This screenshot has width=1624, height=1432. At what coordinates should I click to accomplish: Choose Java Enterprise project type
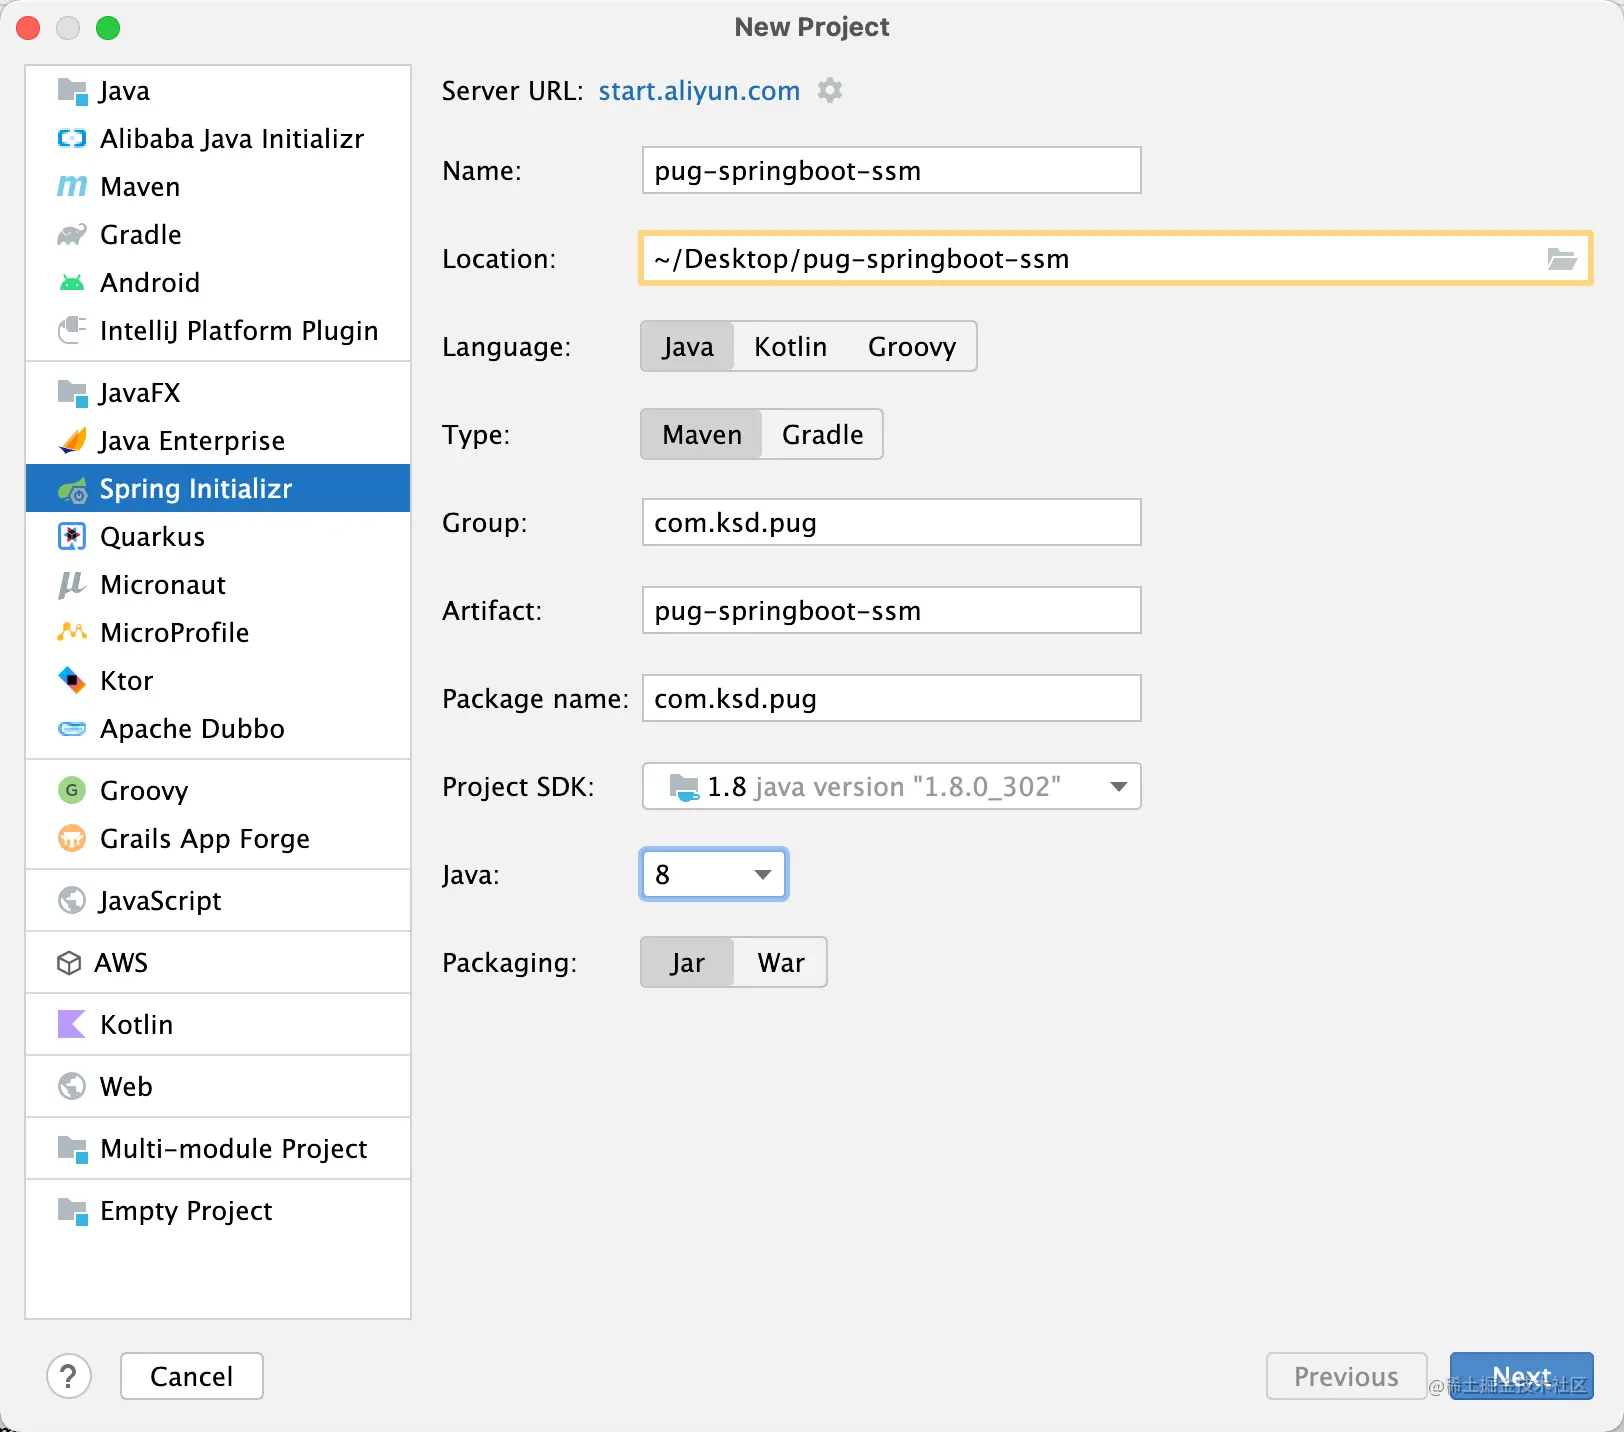pos(218,441)
